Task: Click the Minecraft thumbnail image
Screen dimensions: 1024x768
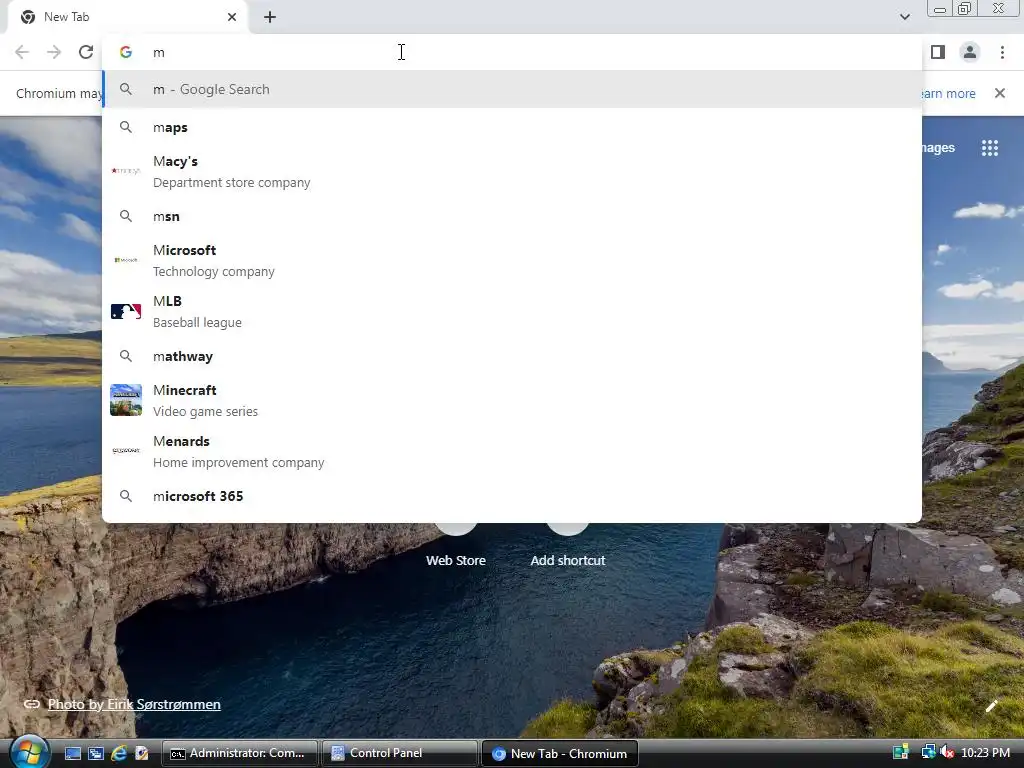Action: (126, 400)
